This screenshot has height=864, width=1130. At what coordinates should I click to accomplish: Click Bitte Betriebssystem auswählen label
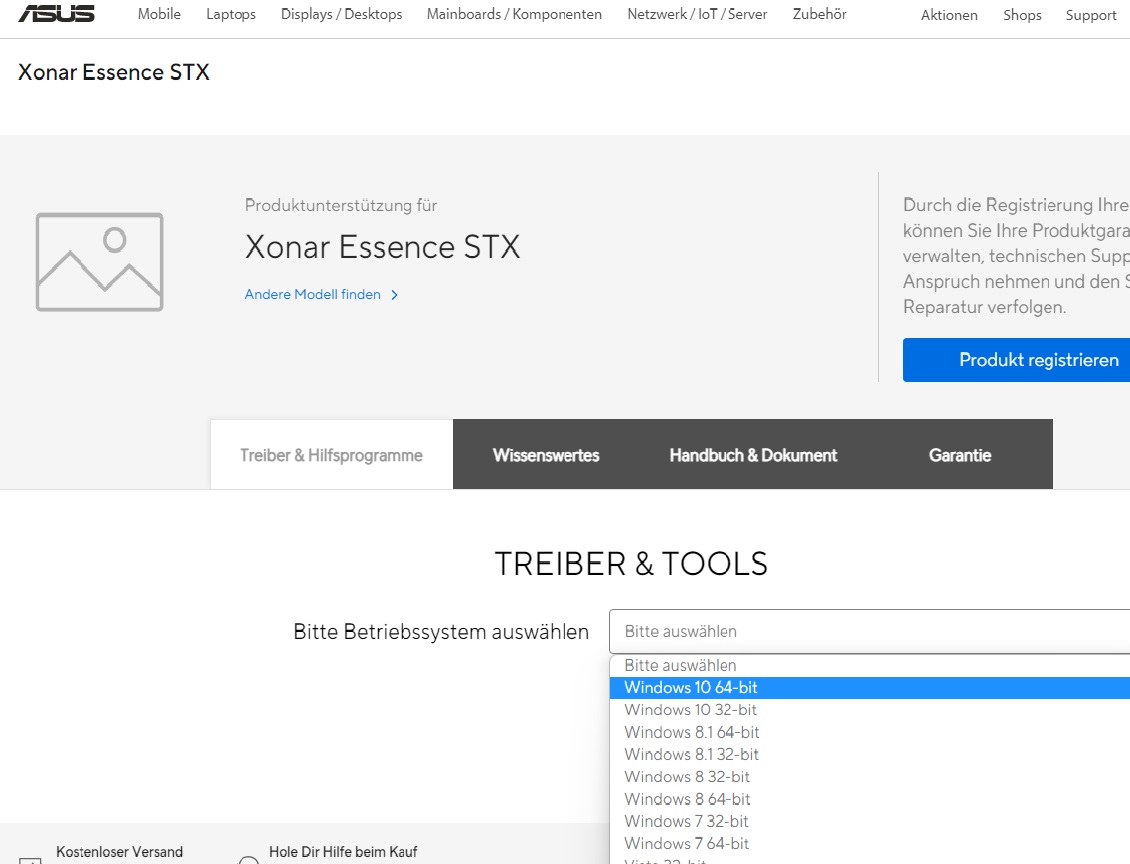pos(441,632)
